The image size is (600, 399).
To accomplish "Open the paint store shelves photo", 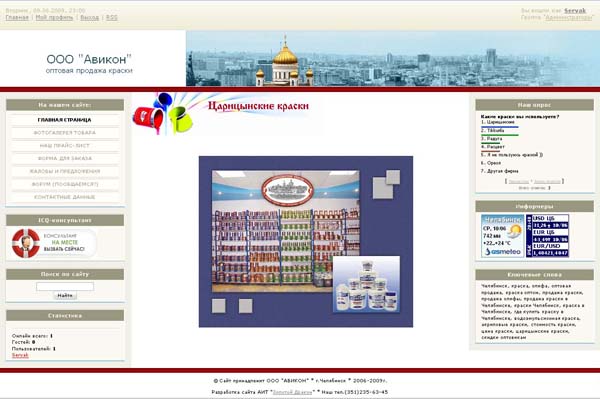I will point(285,231).
